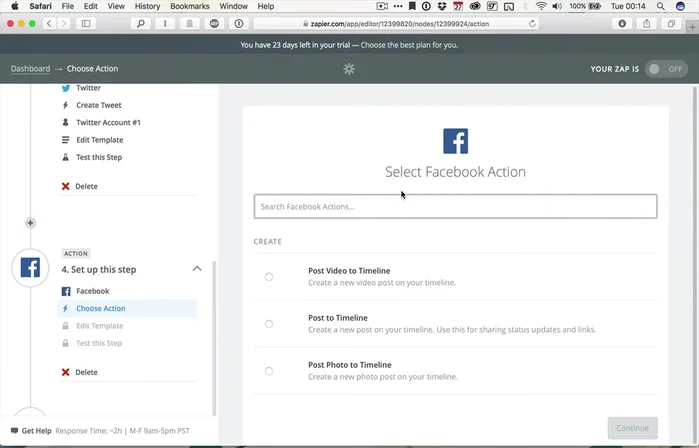
Task: Open the History menu
Action: (x=147, y=6)
